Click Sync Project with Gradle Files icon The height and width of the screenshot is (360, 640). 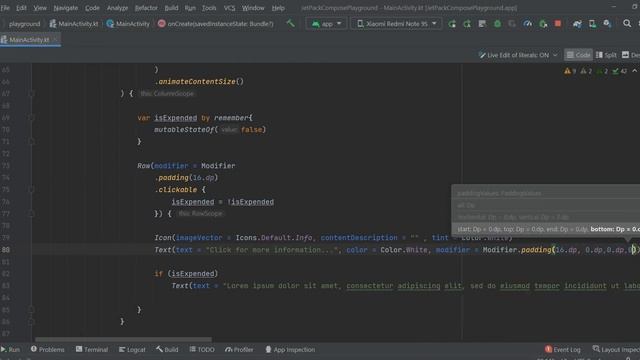click(x=577, y=24)
